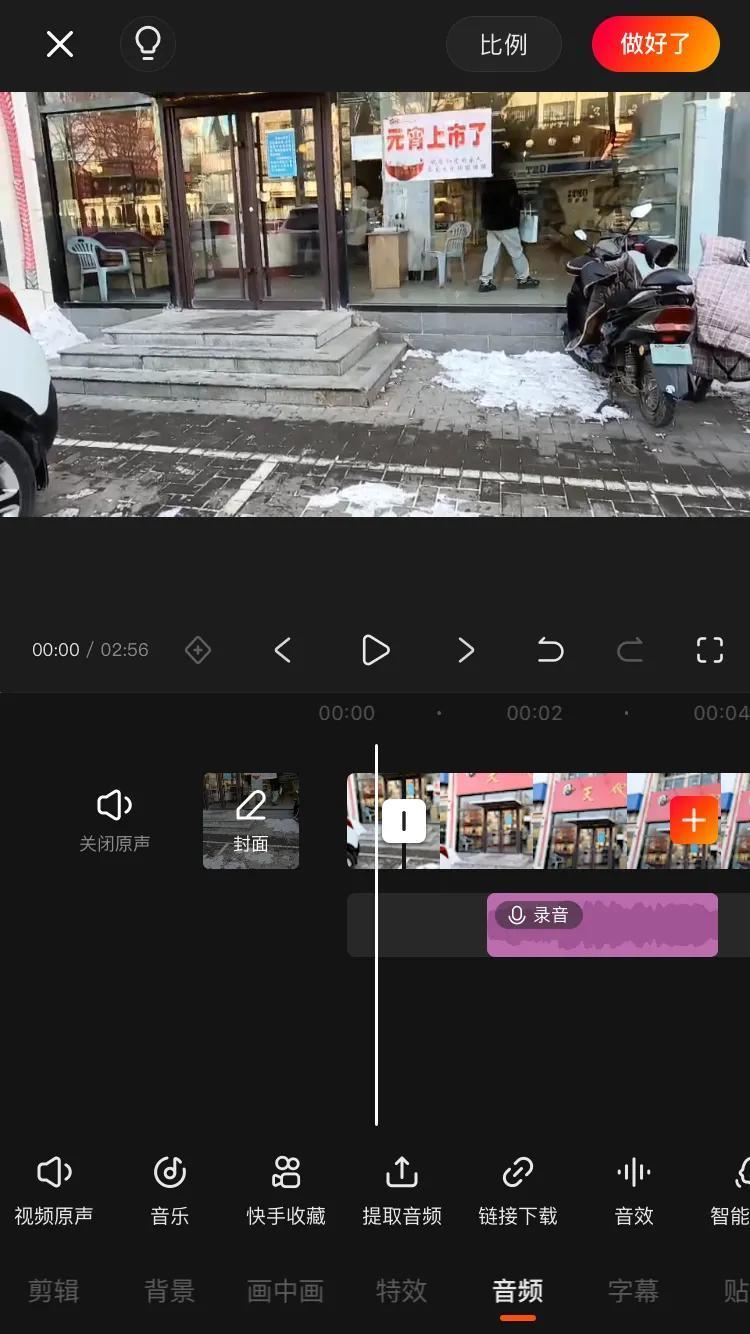The width and height of the screenshot is (750, 1334).
Task: Switch to the 剪辑 tab
Action: (x=54, y=1291)
